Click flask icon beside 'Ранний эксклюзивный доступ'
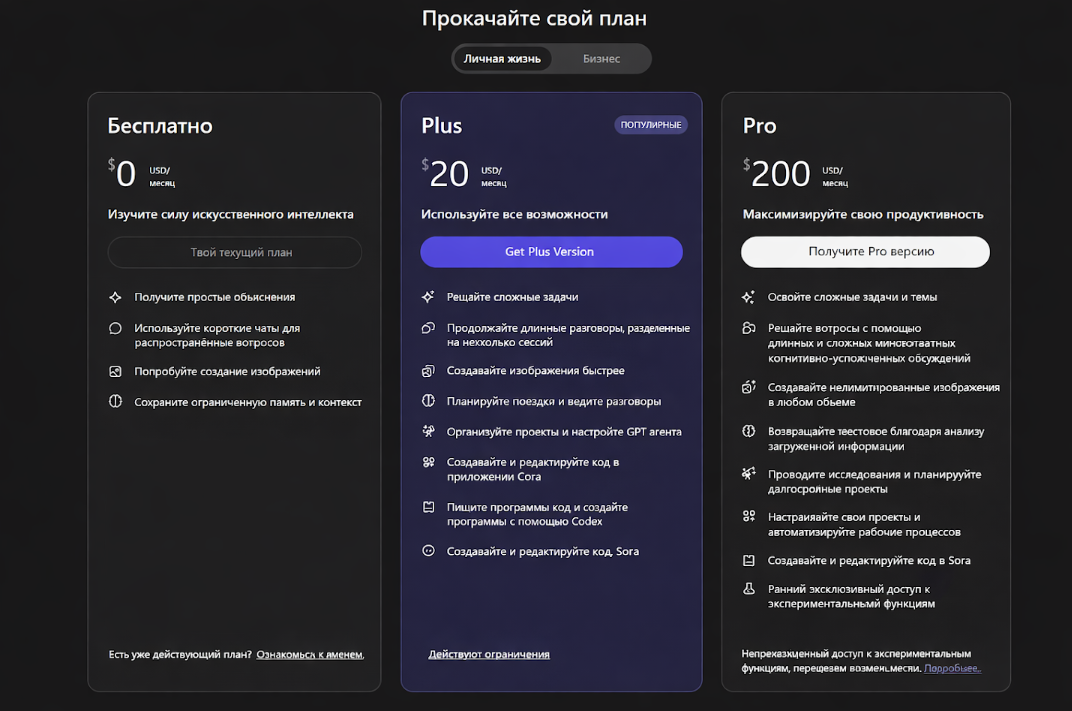 [748, 590]
